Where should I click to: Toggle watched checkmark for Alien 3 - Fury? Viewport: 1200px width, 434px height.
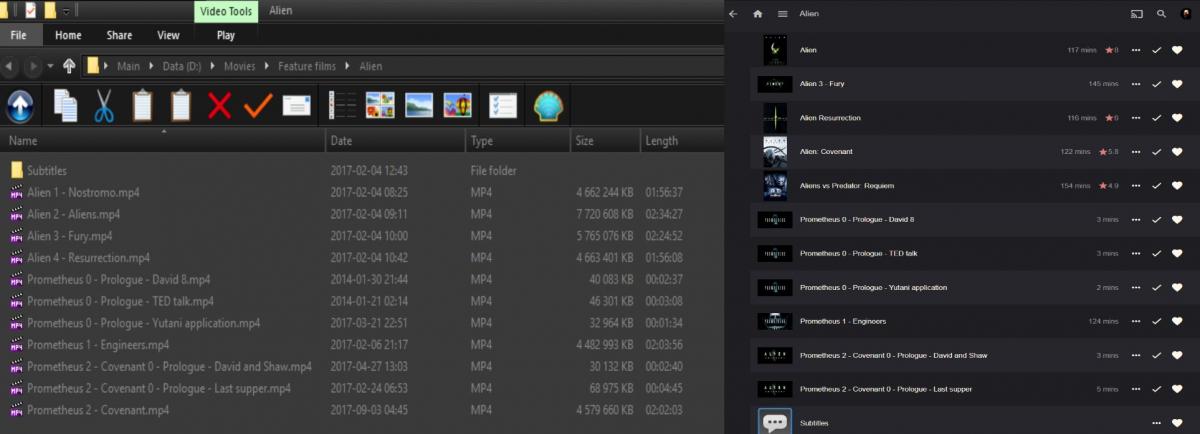pyautogui.click(x=1157, y=84)
